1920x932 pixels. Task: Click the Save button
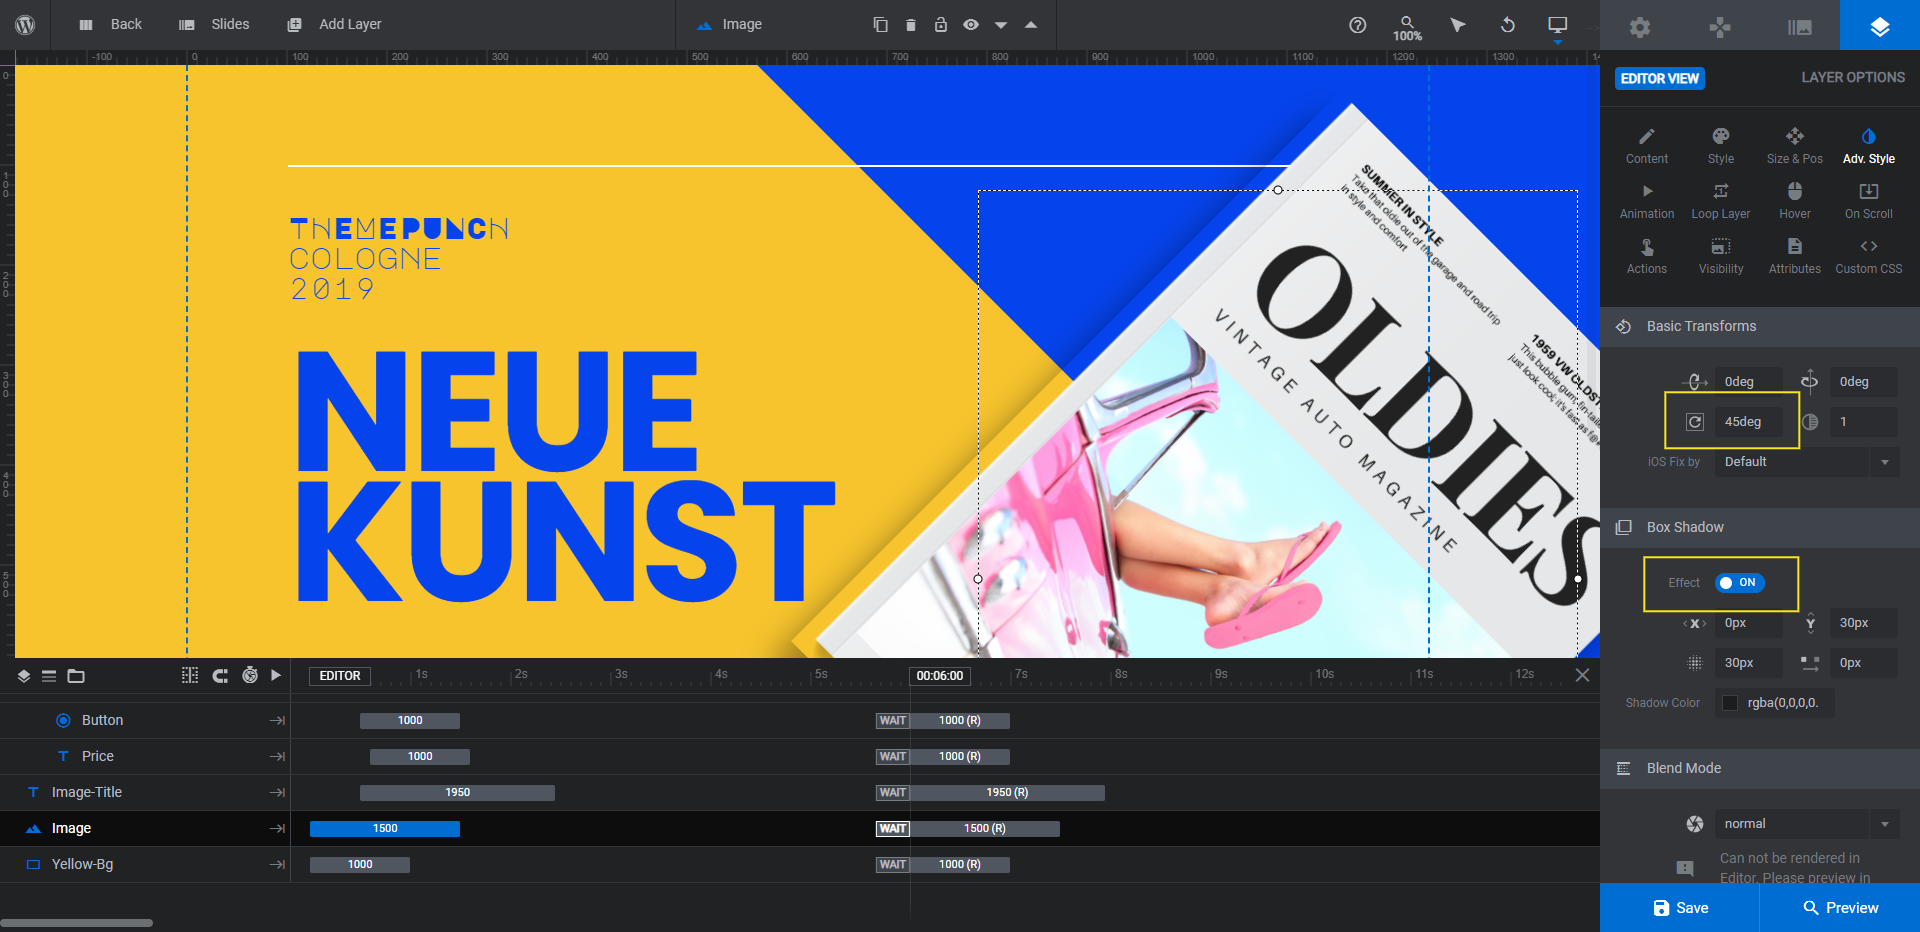1680,908
